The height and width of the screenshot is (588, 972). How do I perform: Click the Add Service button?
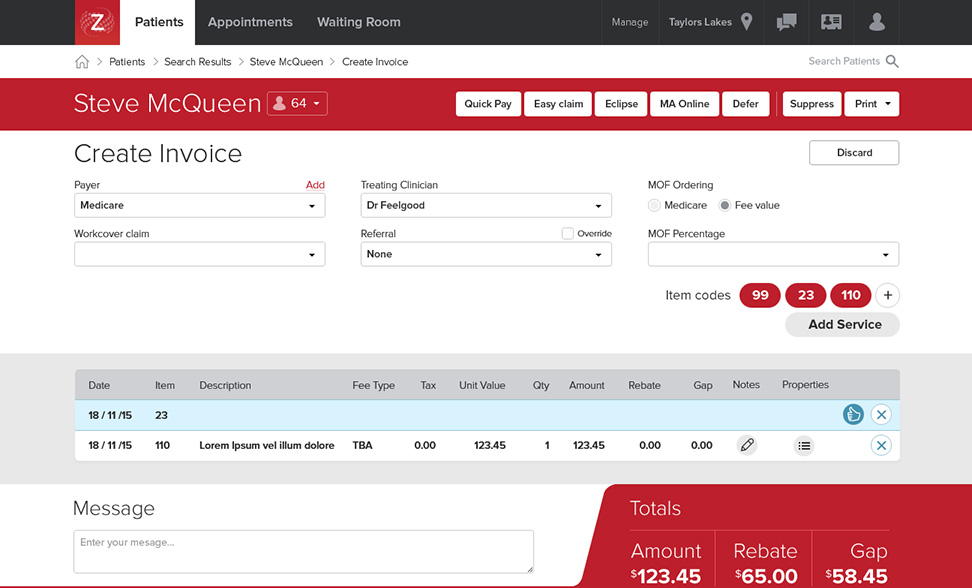tap(842, 324)
